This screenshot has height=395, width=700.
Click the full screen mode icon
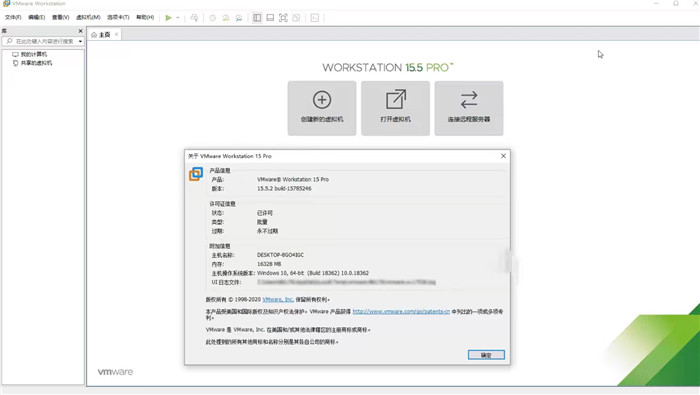pyautogui.click(x=283, y=18)
